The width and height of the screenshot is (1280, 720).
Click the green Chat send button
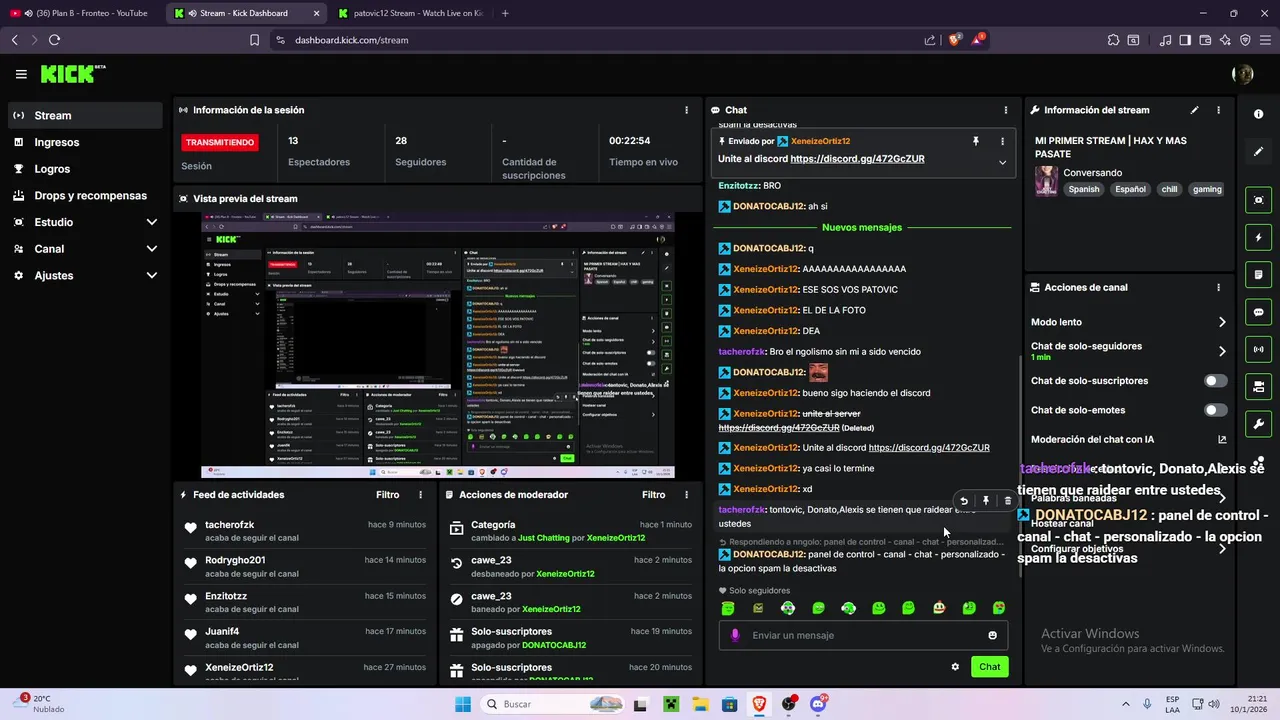989,667
